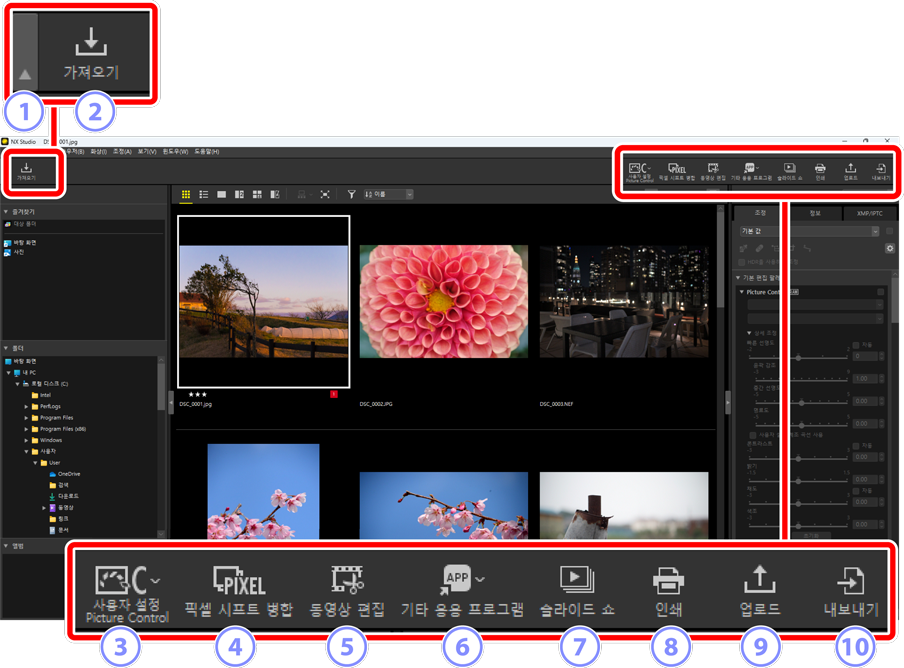
Task: Toggle the Picture Control section checkbox
Action: pos(881,292)
